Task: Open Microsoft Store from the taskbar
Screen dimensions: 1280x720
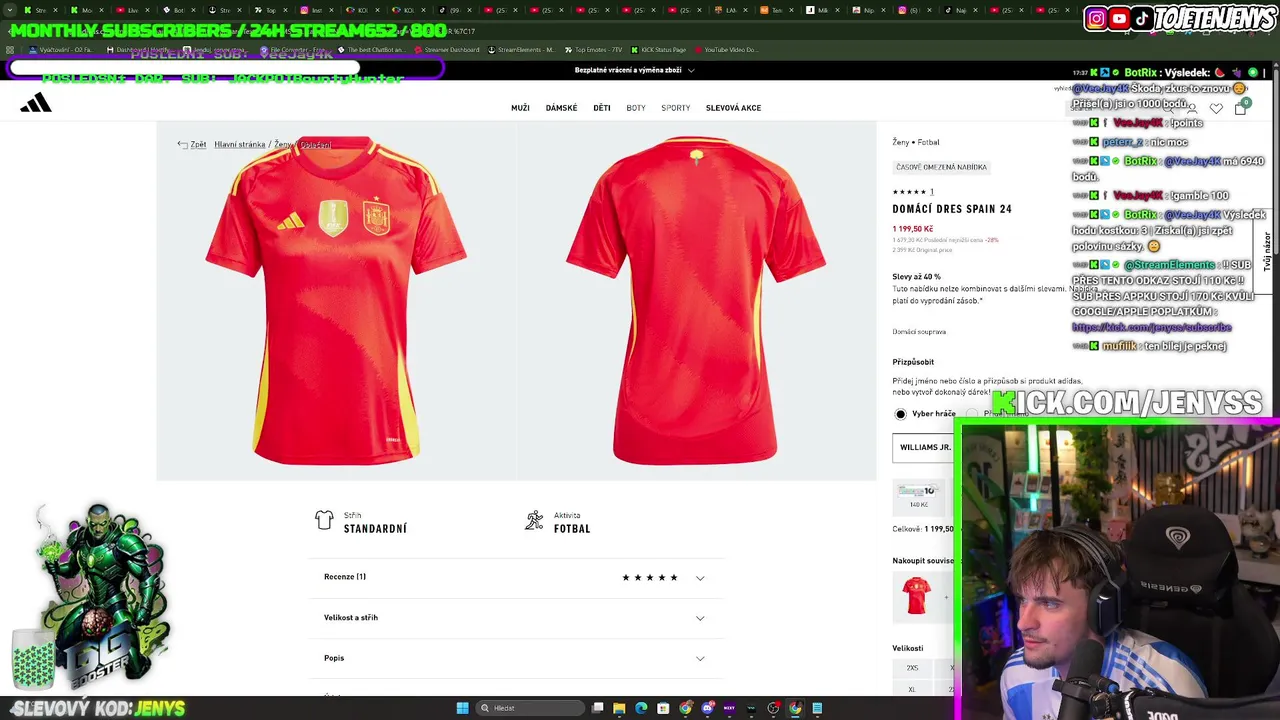Action: click(x=663, y=708)
